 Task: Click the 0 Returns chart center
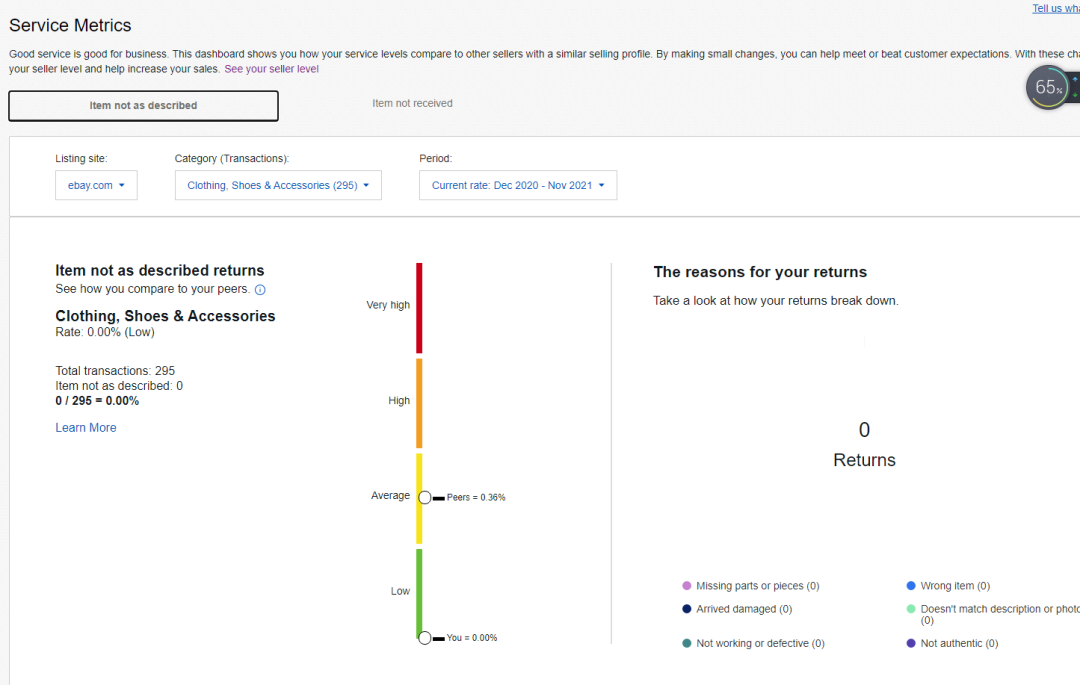(x=864, y=445)
